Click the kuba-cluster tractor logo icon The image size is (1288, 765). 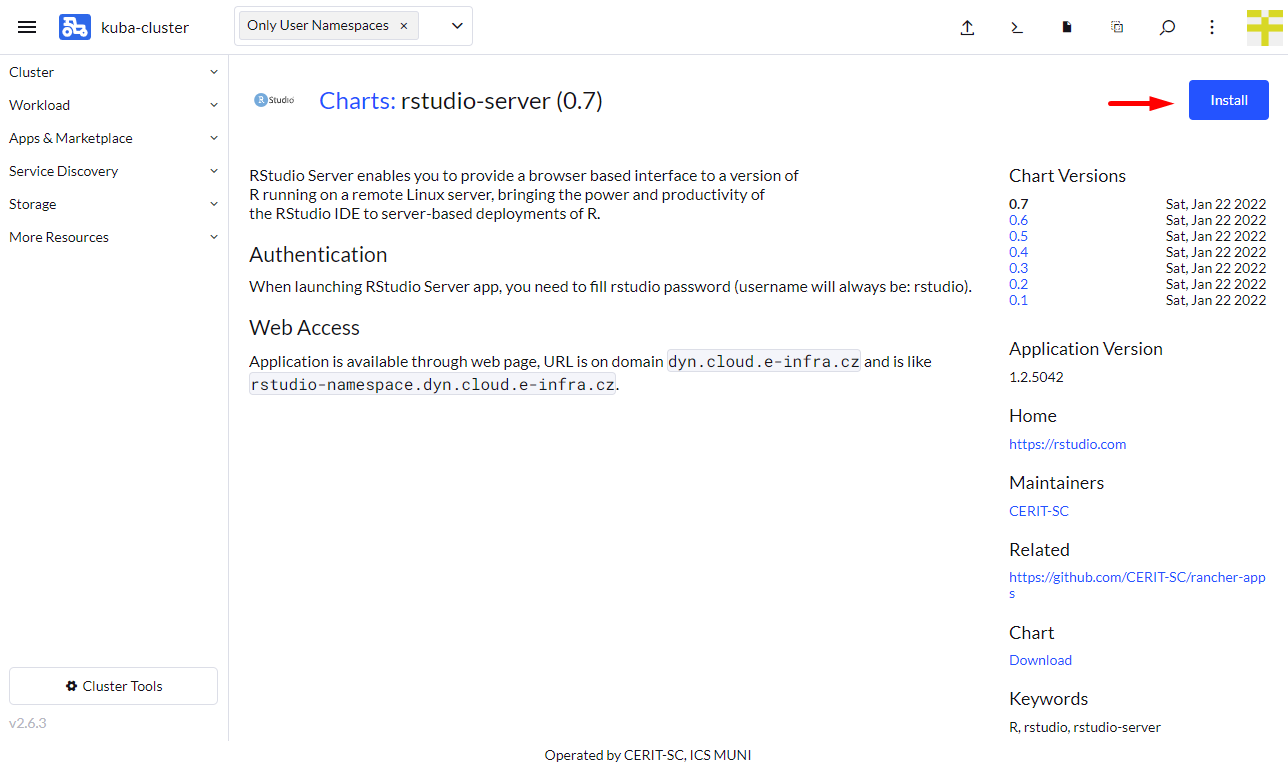(75, 27)
